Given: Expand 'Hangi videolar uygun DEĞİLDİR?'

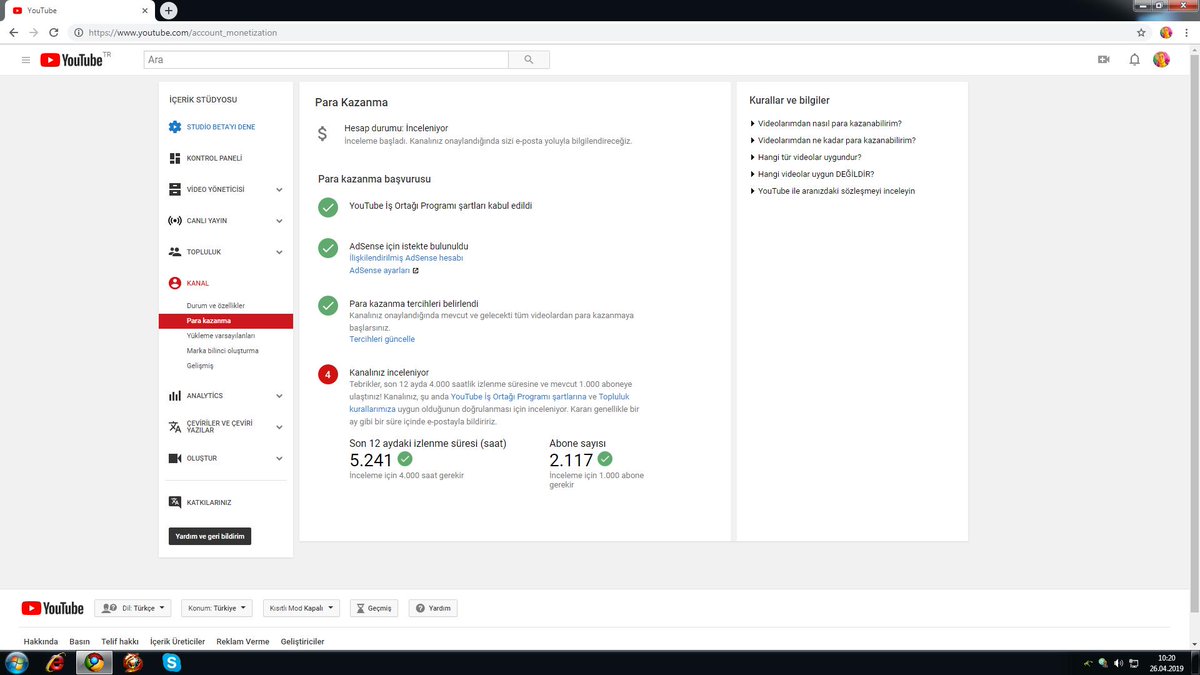Looking at the screenshot, I should (811, 174).
